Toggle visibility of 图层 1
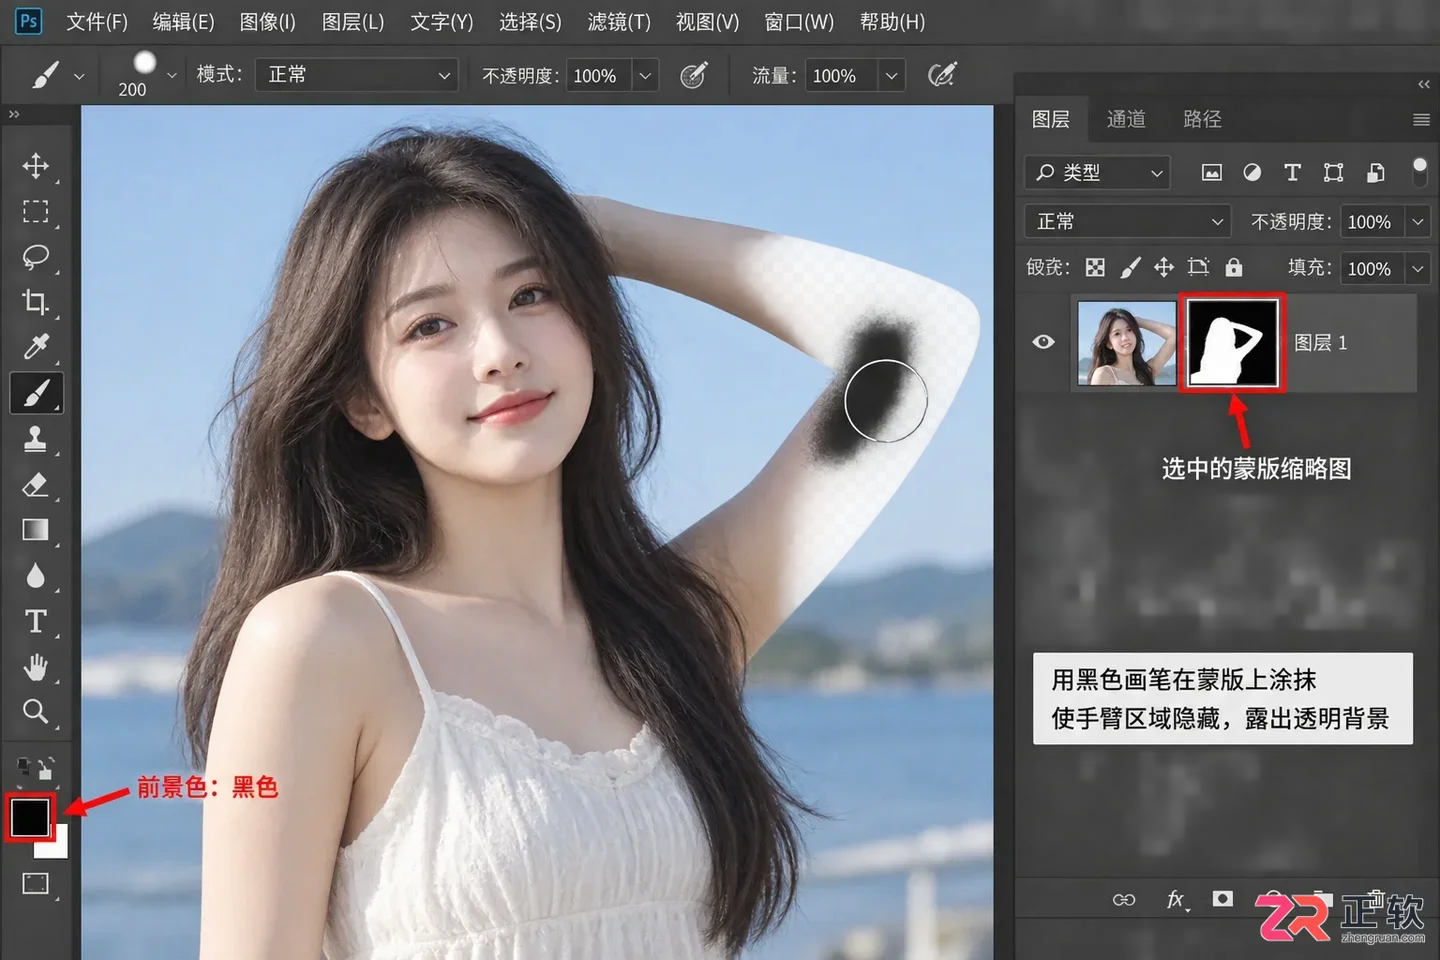This screenshot has width=1440, height=960. click(1043, 342)
